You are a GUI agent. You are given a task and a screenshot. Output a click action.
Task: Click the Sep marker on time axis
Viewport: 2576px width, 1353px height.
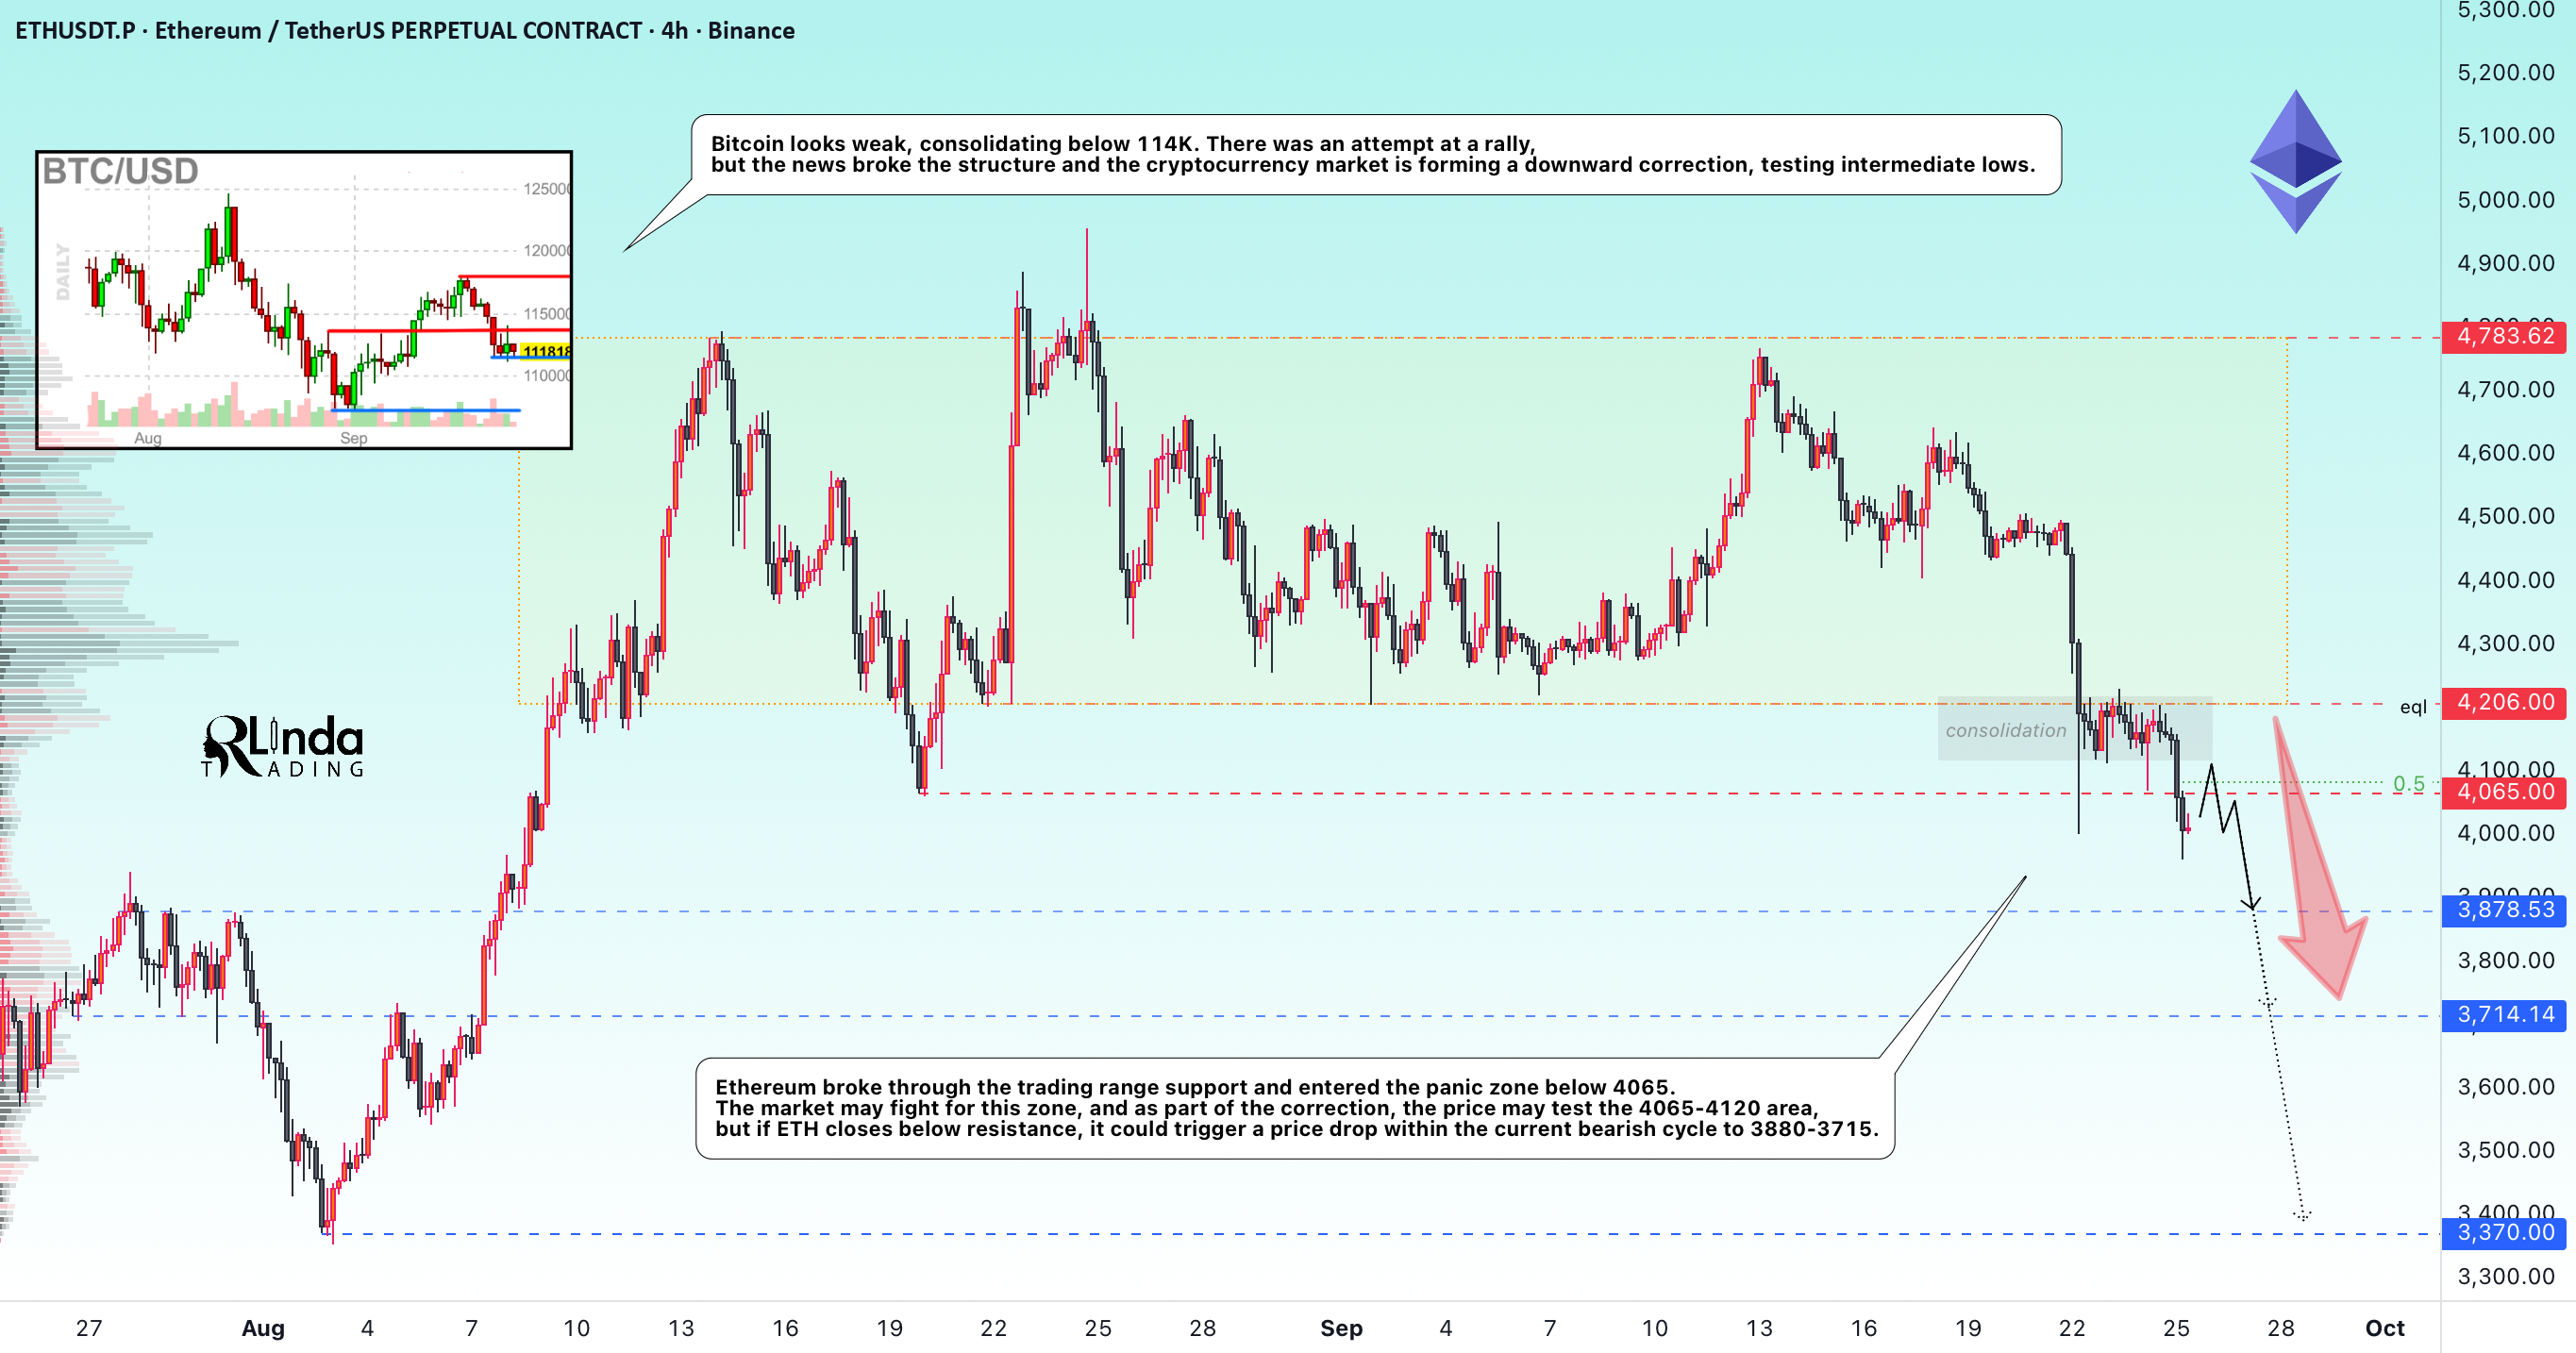click(x=1341, y=1328)
